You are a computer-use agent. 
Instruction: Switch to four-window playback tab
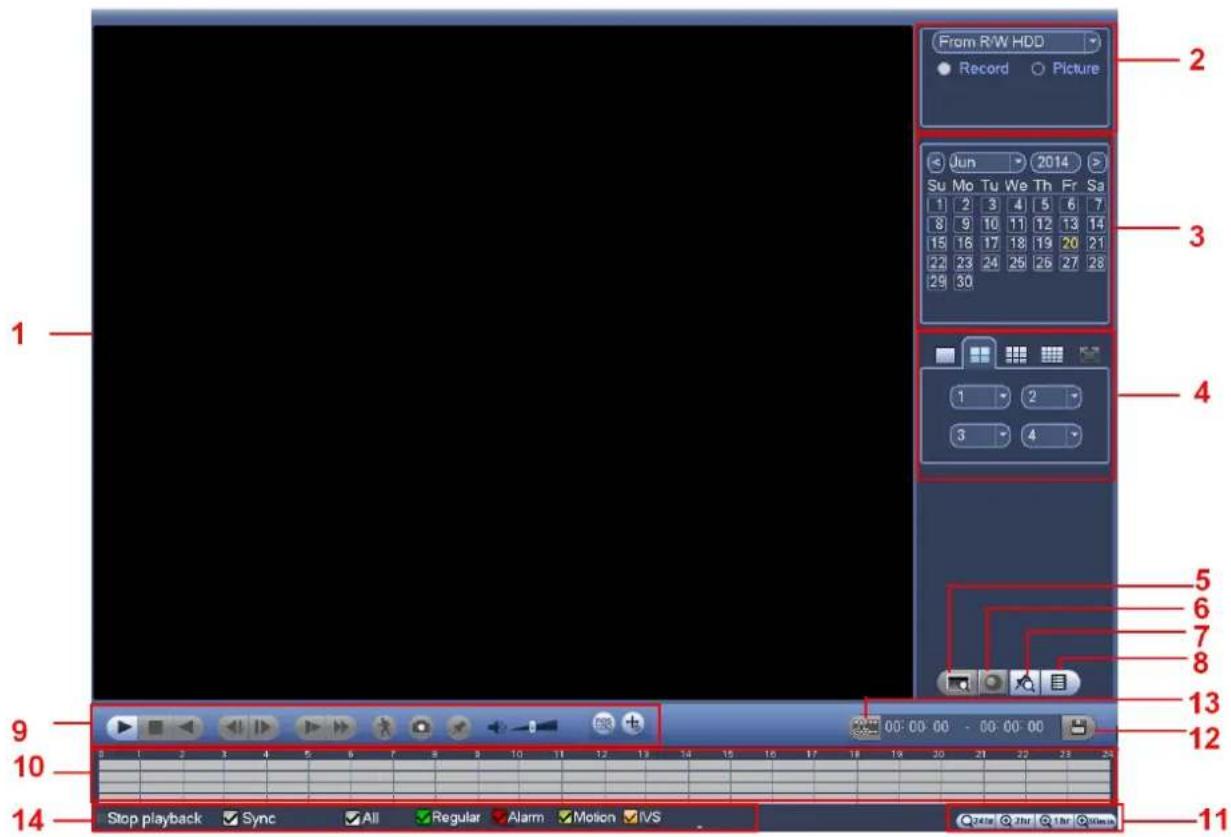pyautogui.click(x=979, y=353)
